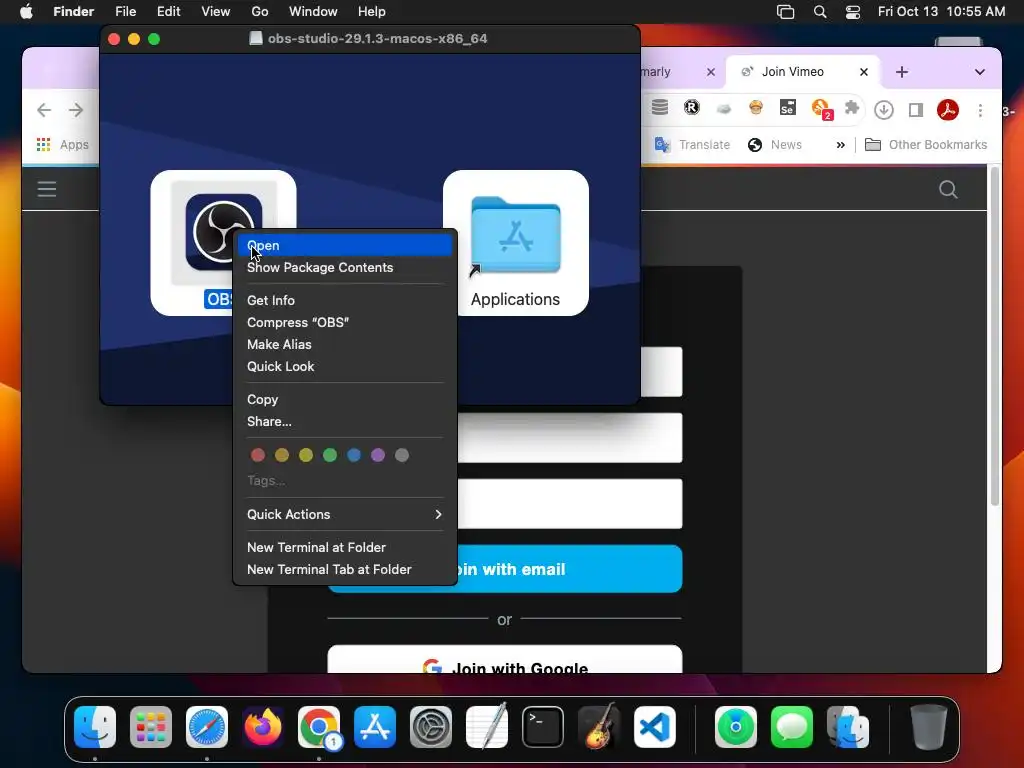The width and height of the screenshot is (1024, 768).
Task: Launch Visual Studio Code from Dock
Action: pyautogui.click(x=655, y=727)
